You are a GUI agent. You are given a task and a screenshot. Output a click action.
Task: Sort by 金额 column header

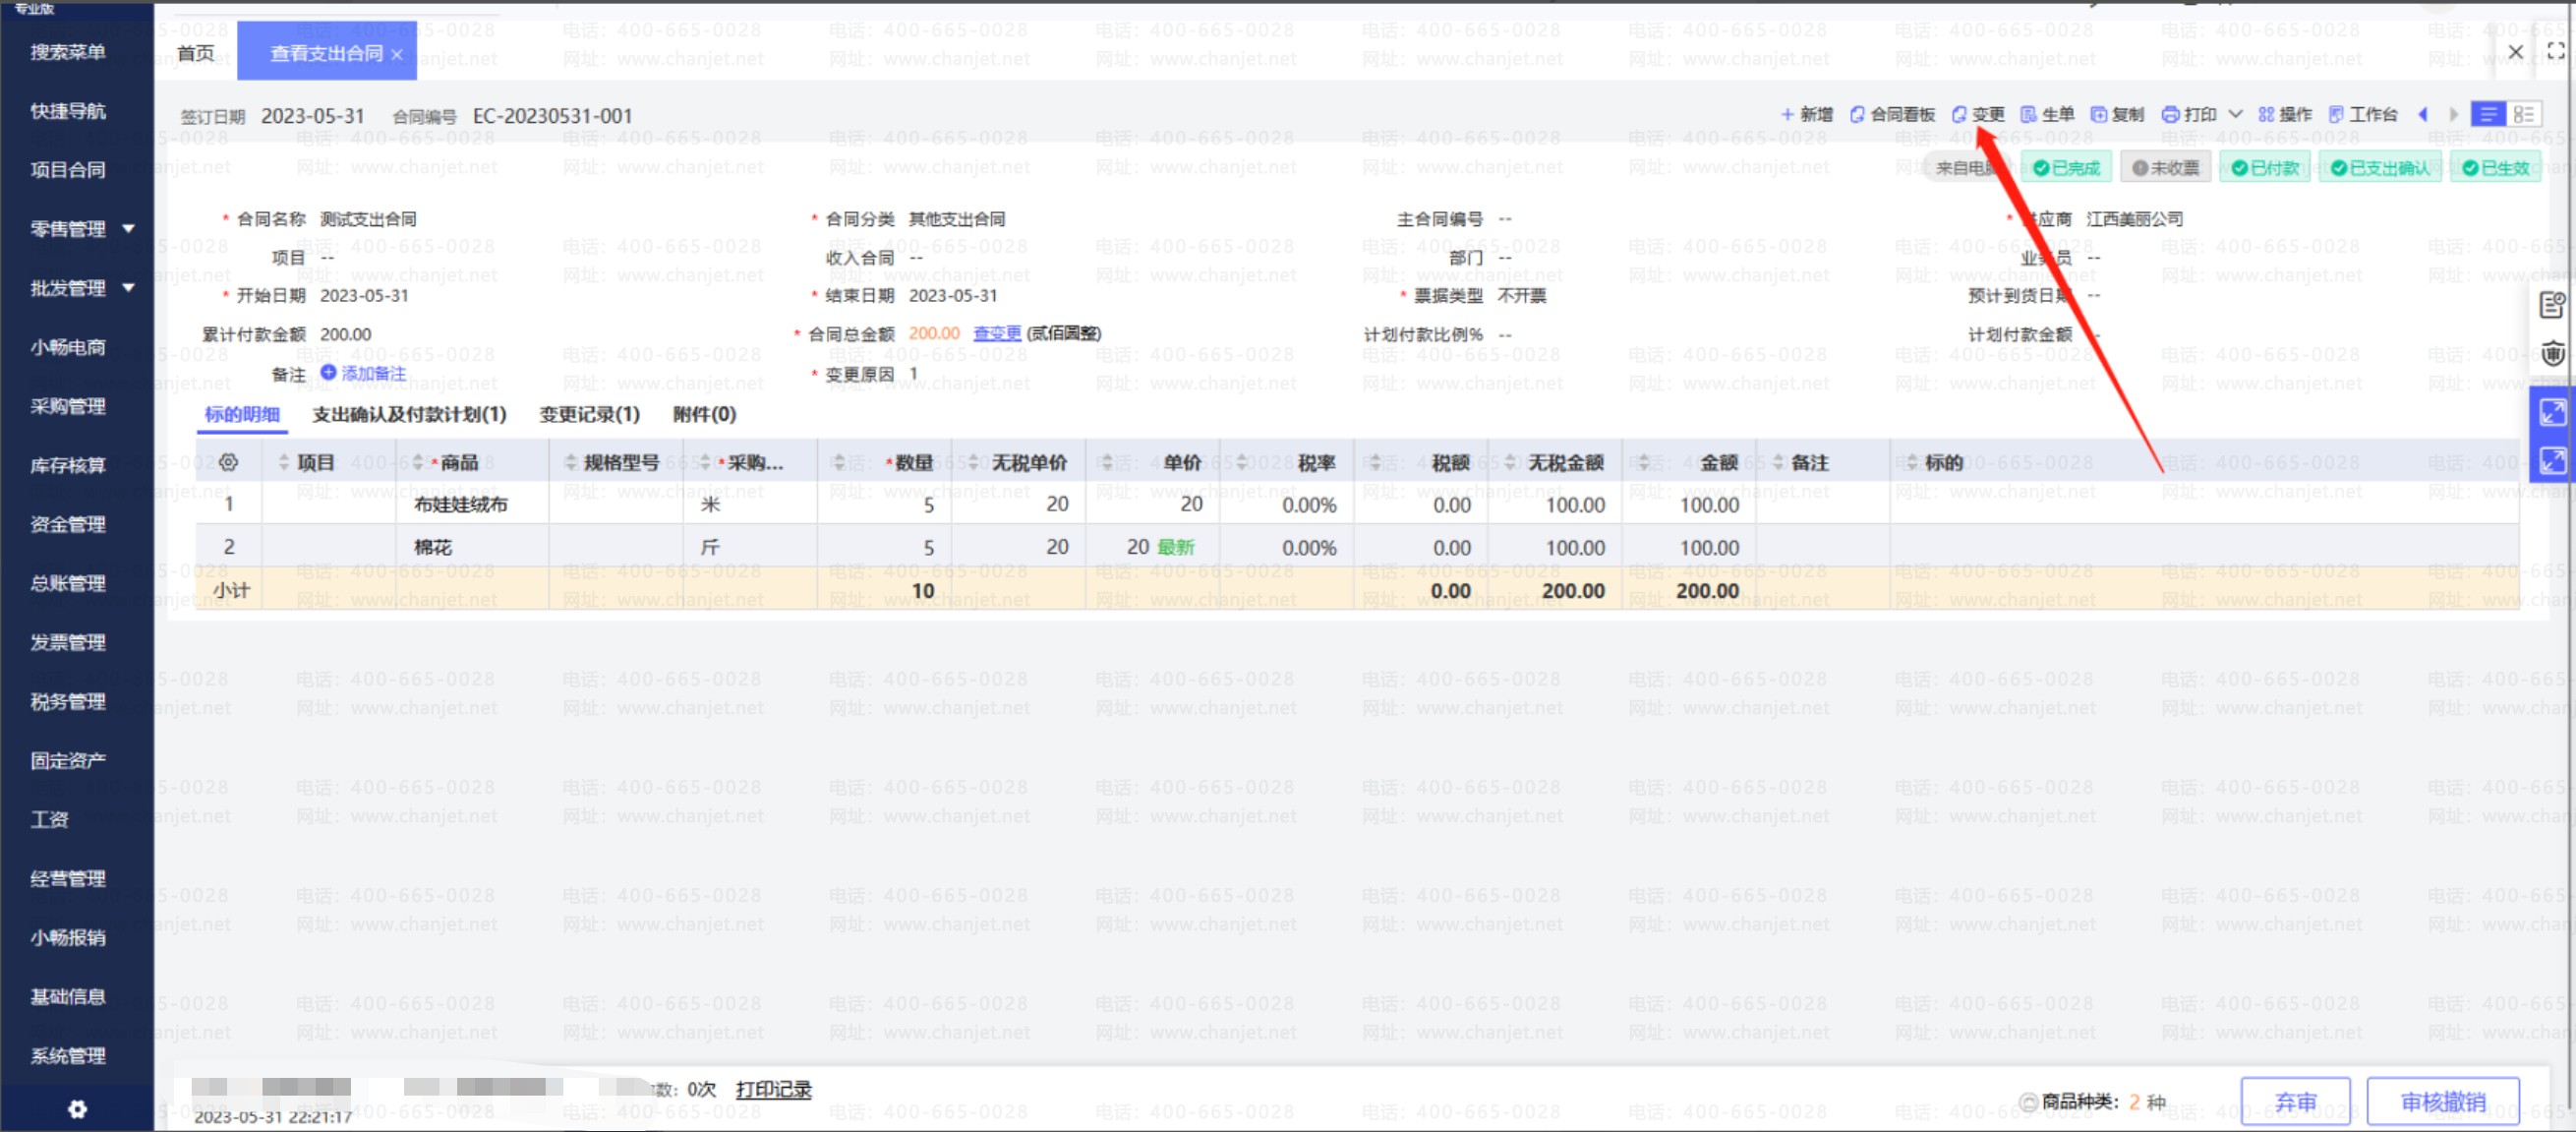[x=1718, y=462]
